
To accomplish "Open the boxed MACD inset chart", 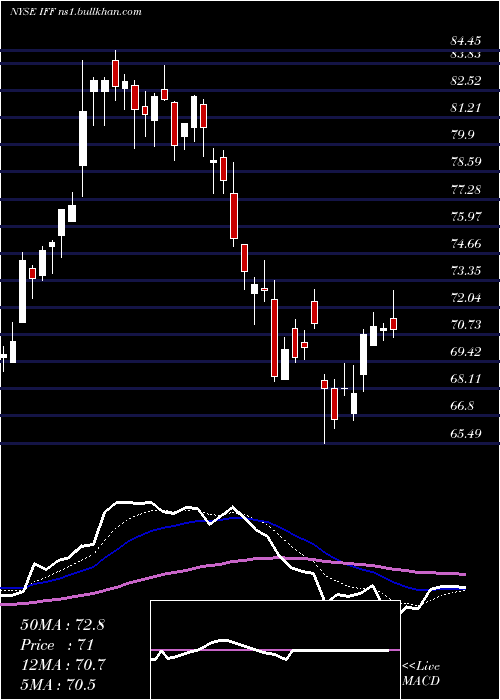I will [275, 650].
